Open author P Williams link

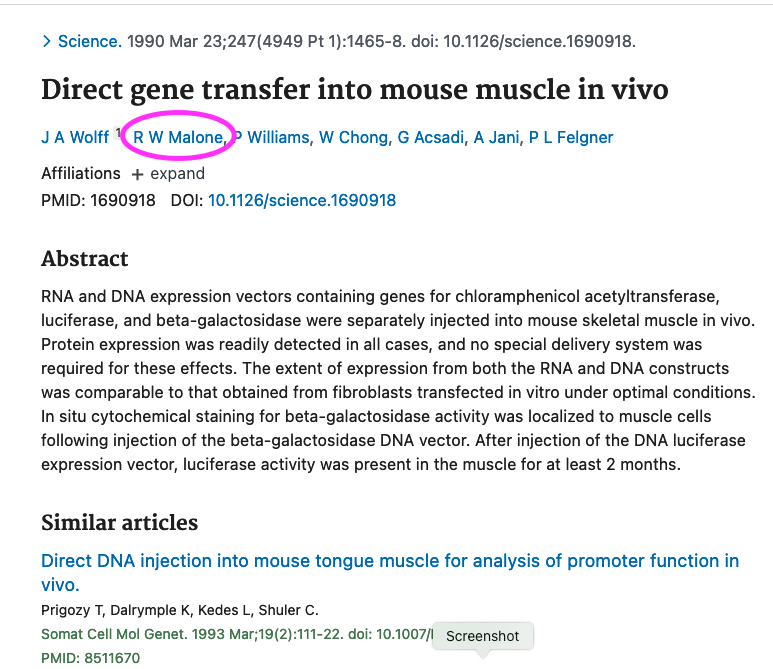point(272,137)
